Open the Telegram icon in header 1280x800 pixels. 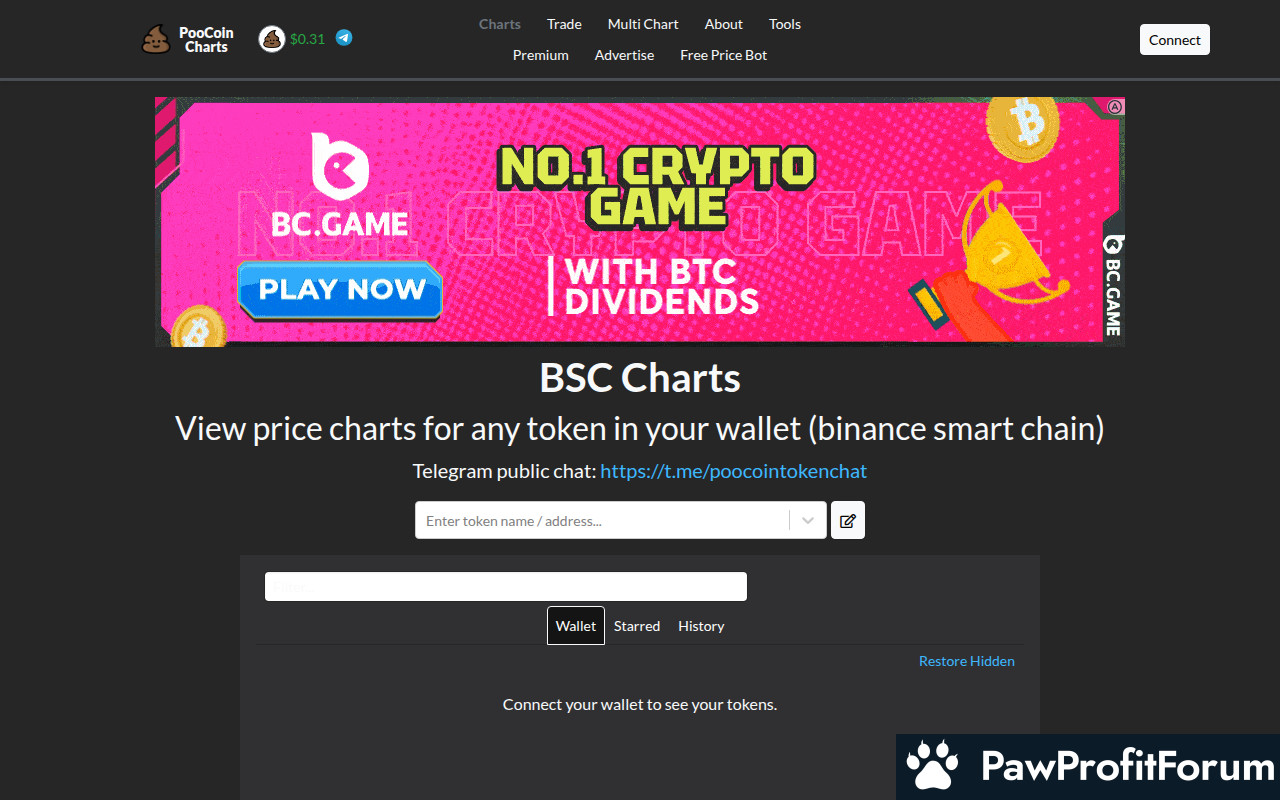[344, 38]
